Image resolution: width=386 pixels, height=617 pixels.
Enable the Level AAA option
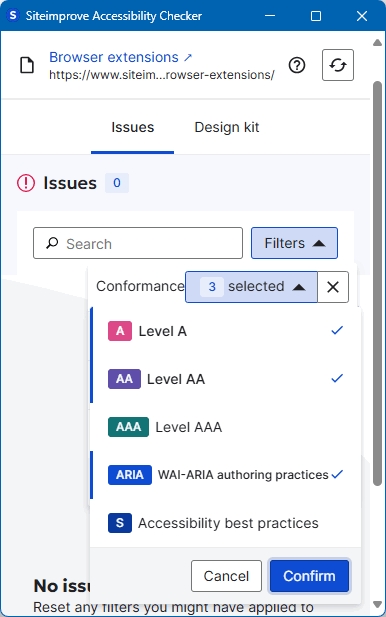coord(225,427)
